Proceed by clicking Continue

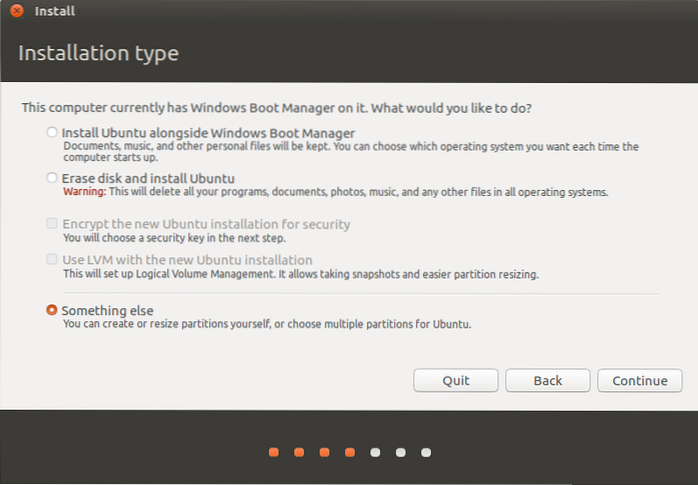click(640, 380)
